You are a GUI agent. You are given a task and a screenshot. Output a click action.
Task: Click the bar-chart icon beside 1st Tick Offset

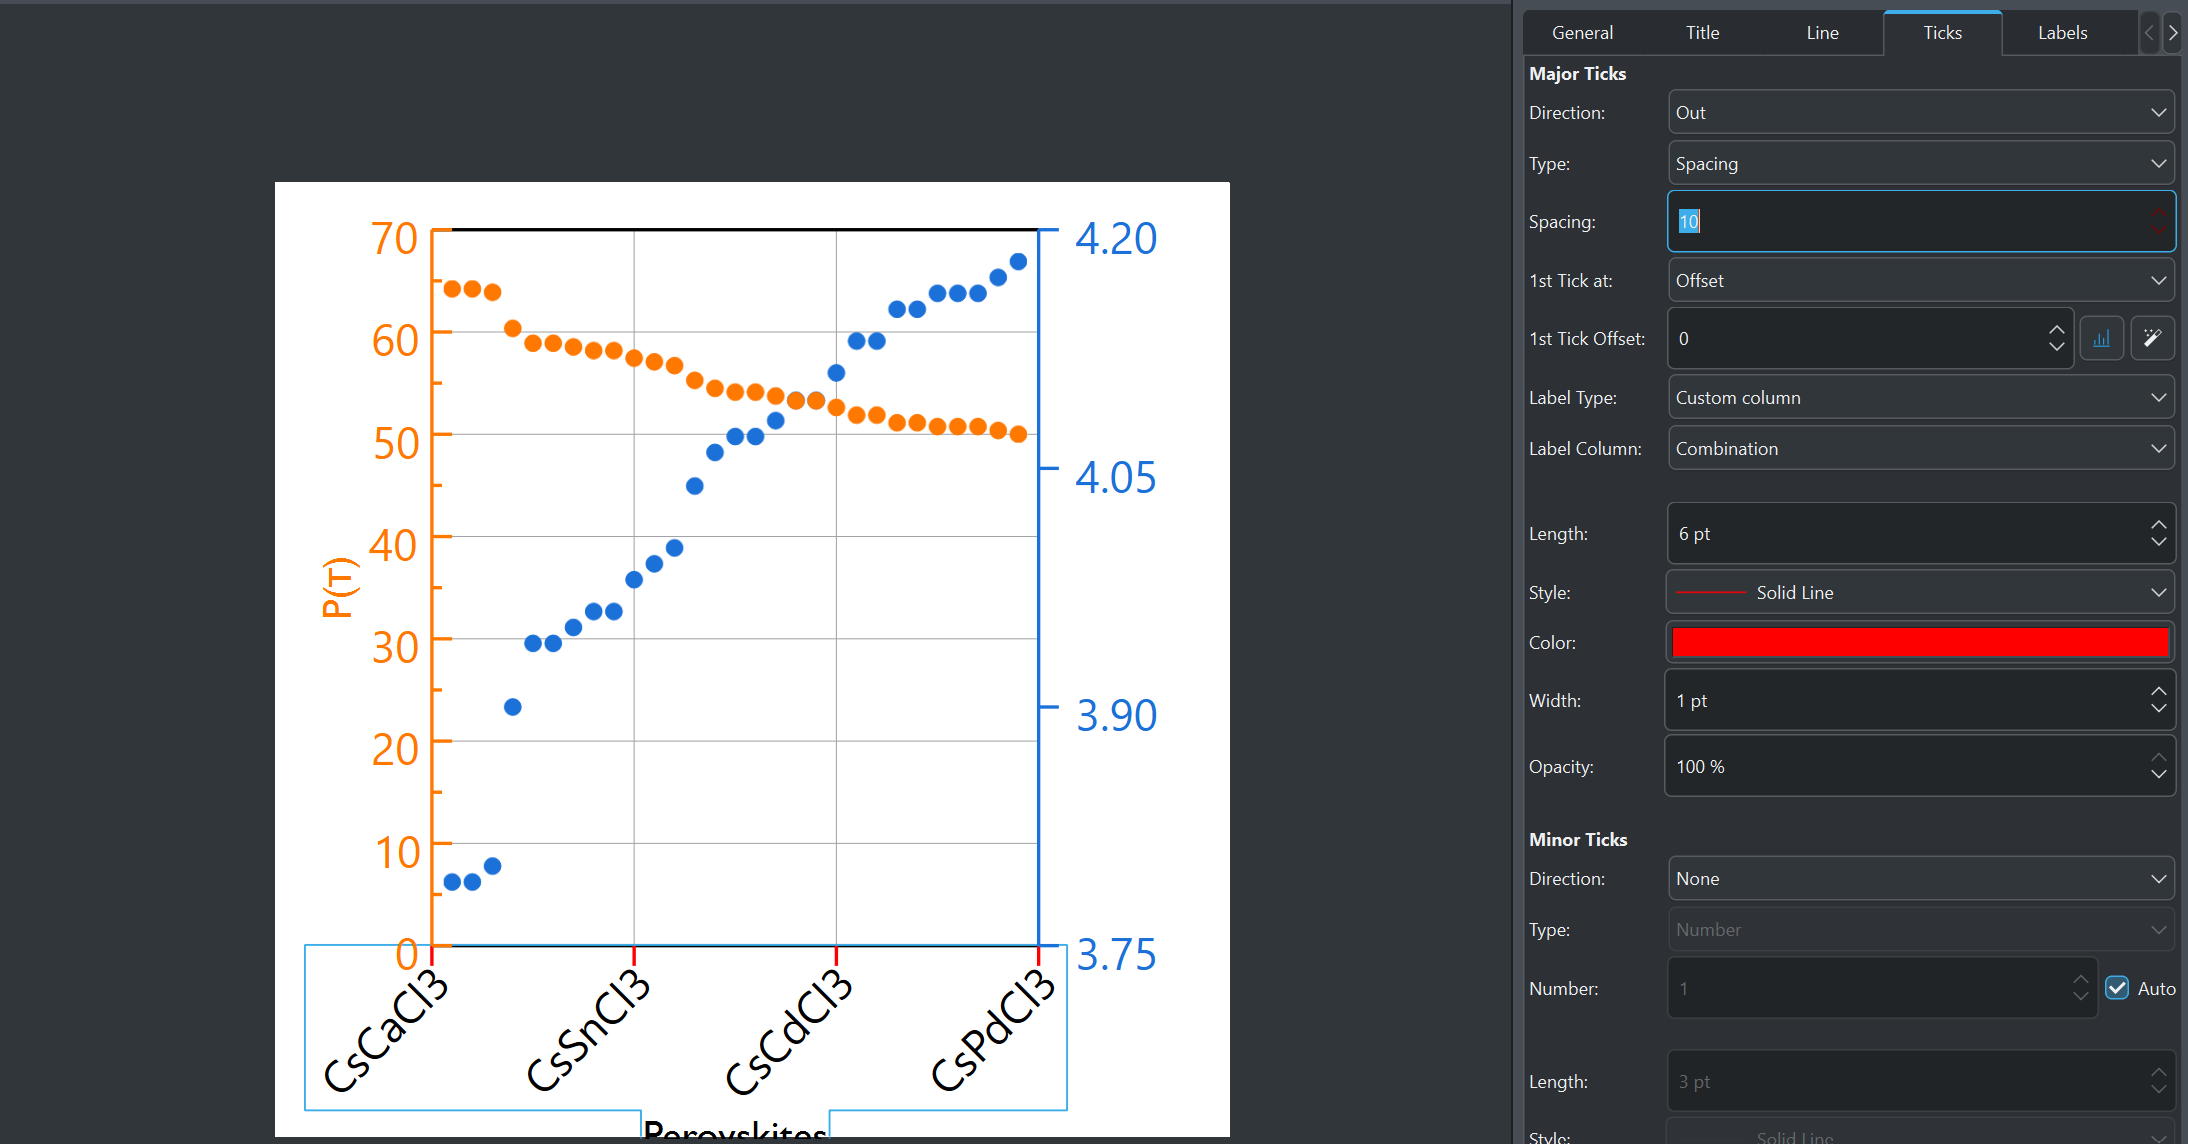[2101, 339]
